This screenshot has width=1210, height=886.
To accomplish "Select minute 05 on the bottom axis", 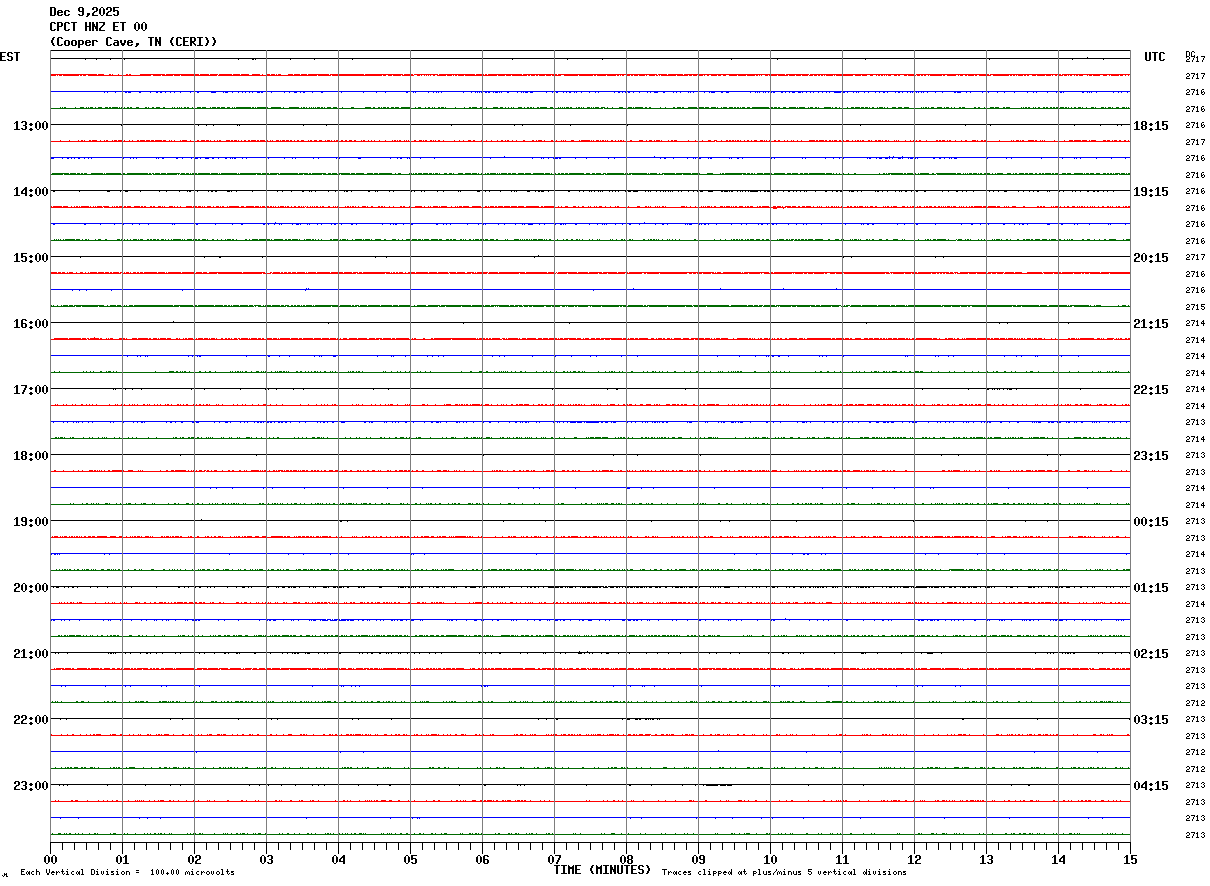I will (x=411, y=859).
